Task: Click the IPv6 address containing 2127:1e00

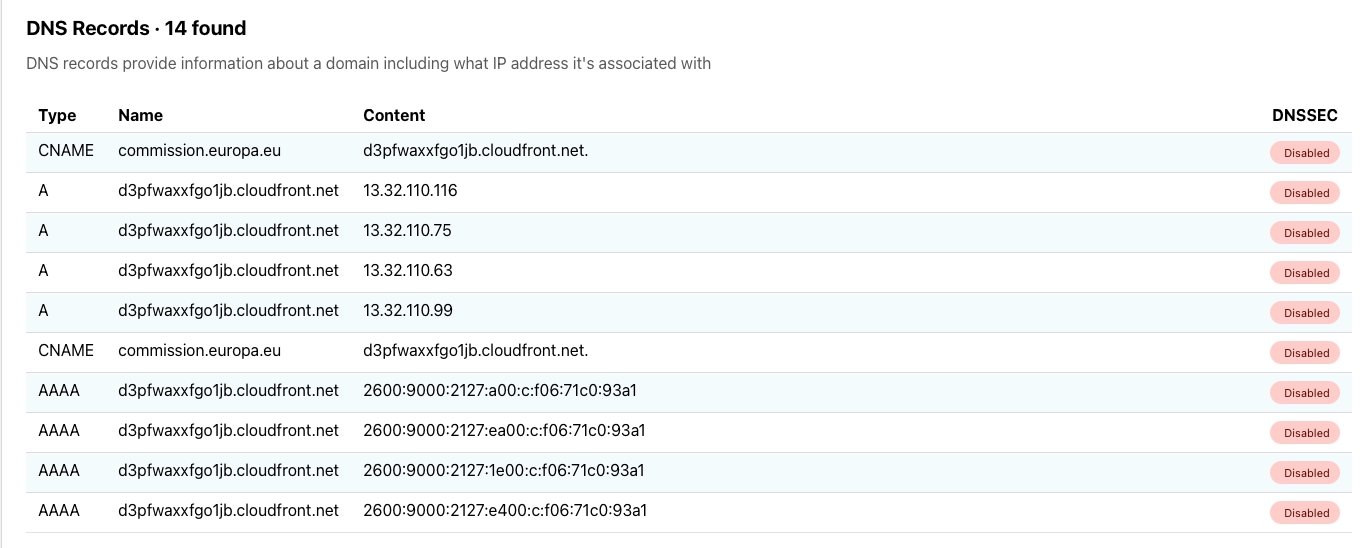Action: tap(503, 470)
